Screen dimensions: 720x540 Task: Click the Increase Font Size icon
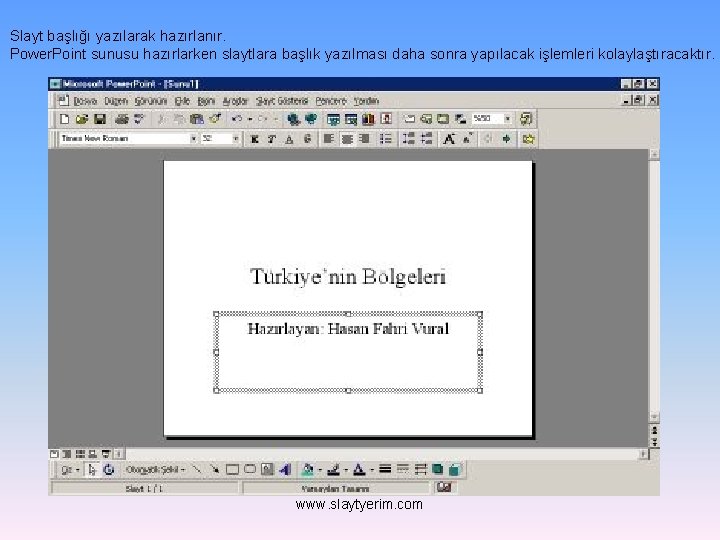click(x=449, y=139)
